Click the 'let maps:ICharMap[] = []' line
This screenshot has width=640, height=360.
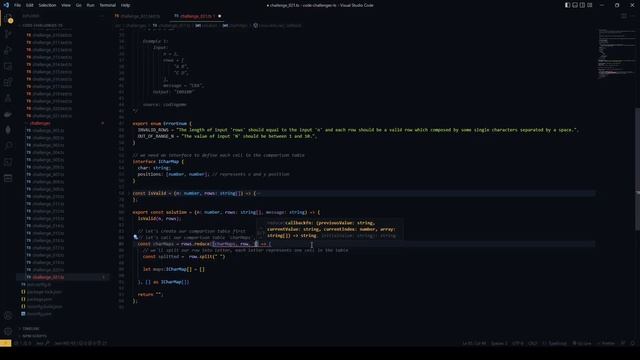174,269
